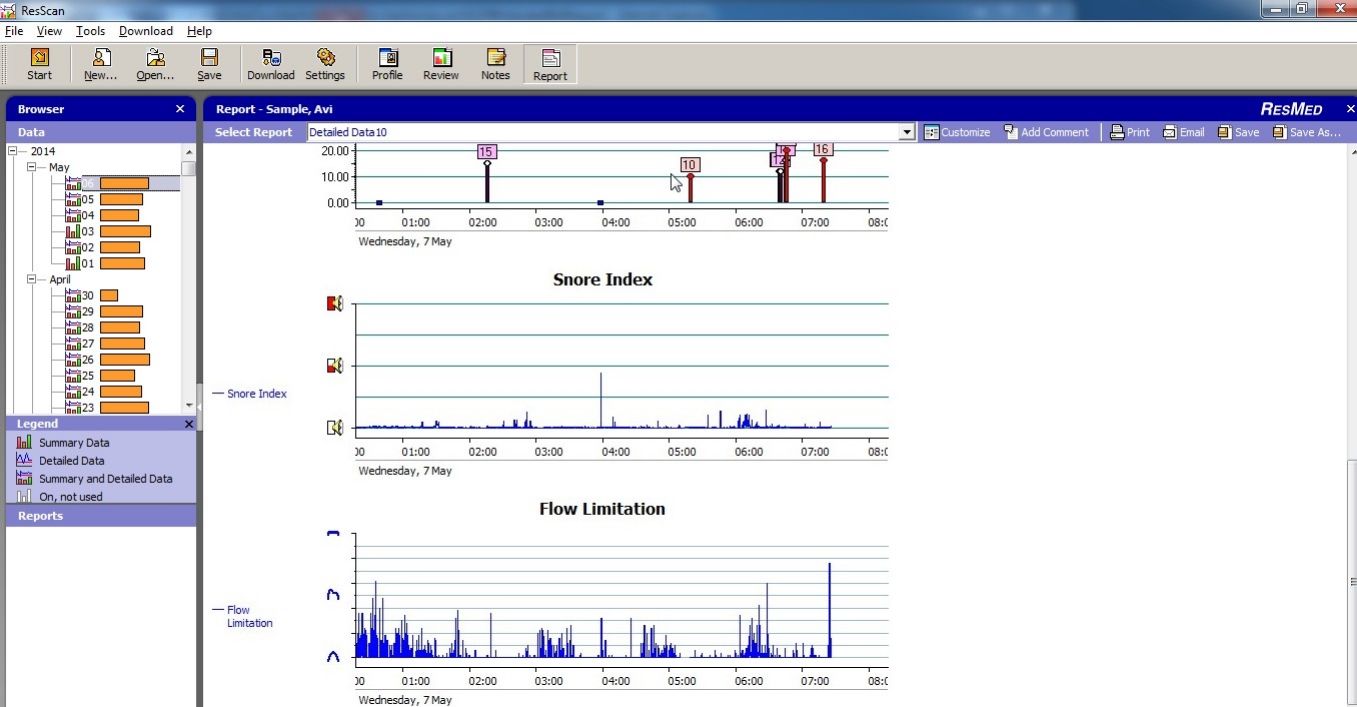Image resolution: width=1357 pixels, height=707 pixels.
Task: Click Summary and Detailed Data legend entry
Action: click(x=94, y=478)
